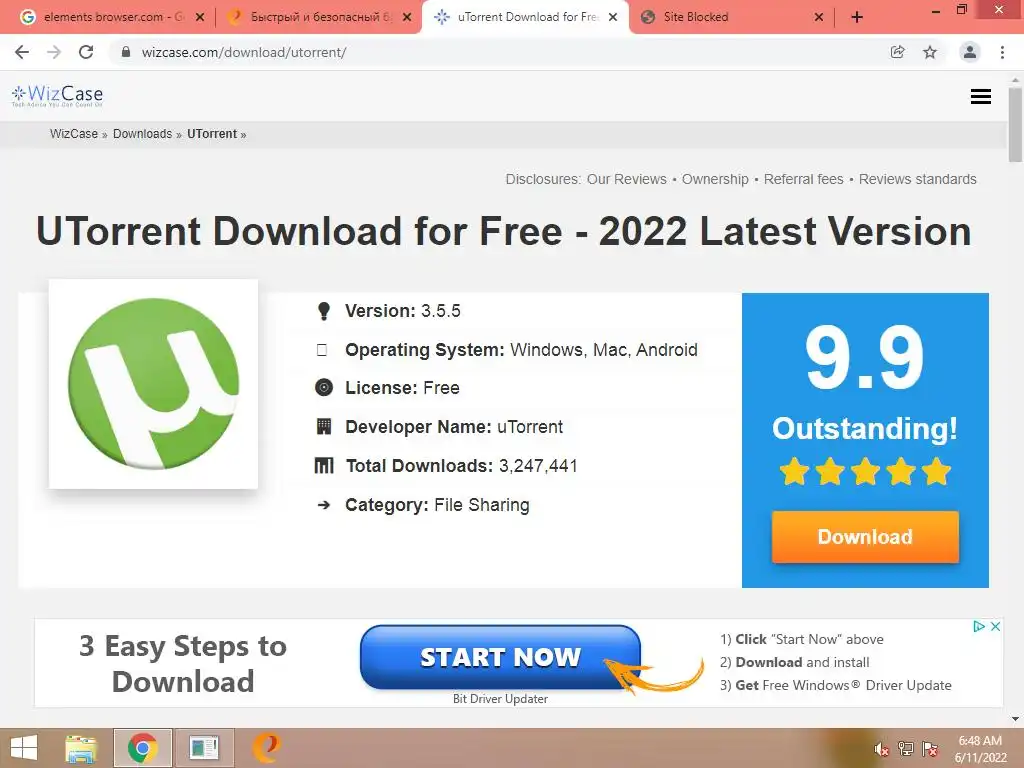Click the Downloads breadcrumb link
This screenshot has height=768, width=1024.
coord(142,134)
